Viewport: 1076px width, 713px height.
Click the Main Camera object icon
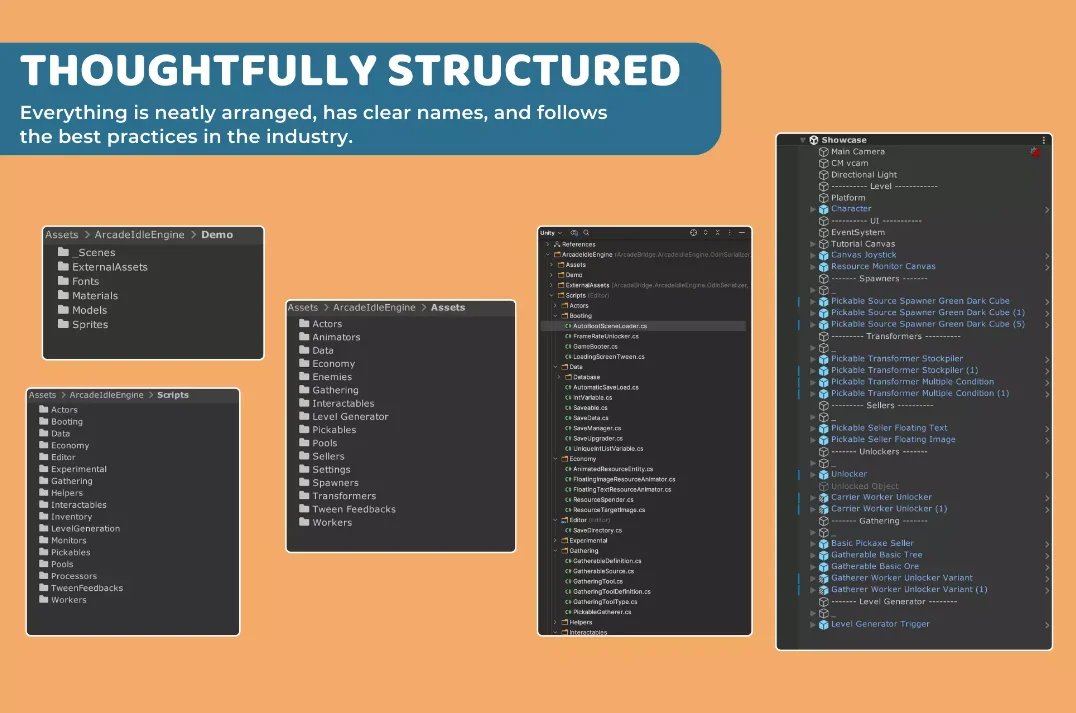[x=823, y=152]
